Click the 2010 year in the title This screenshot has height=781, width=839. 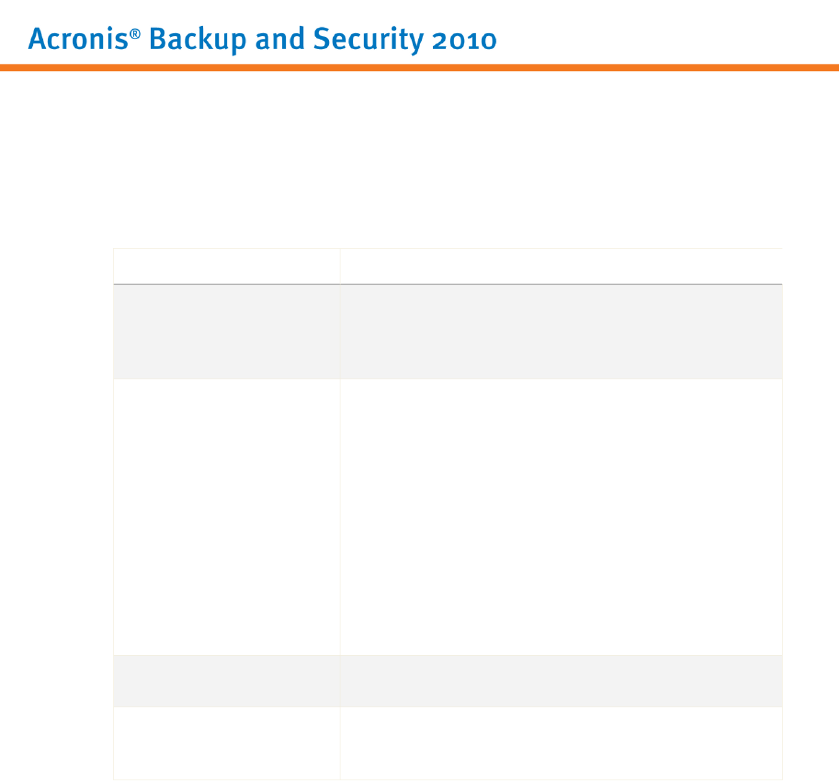click(x=464, y=40)
